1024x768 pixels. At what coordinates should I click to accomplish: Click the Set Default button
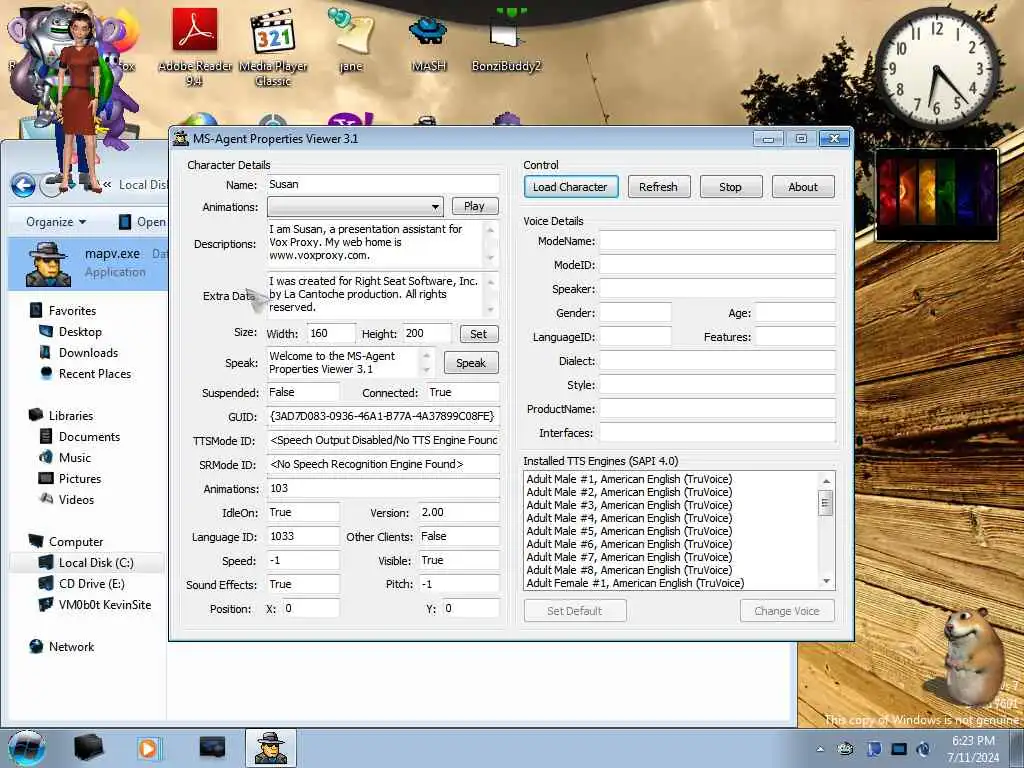[575, 611]
